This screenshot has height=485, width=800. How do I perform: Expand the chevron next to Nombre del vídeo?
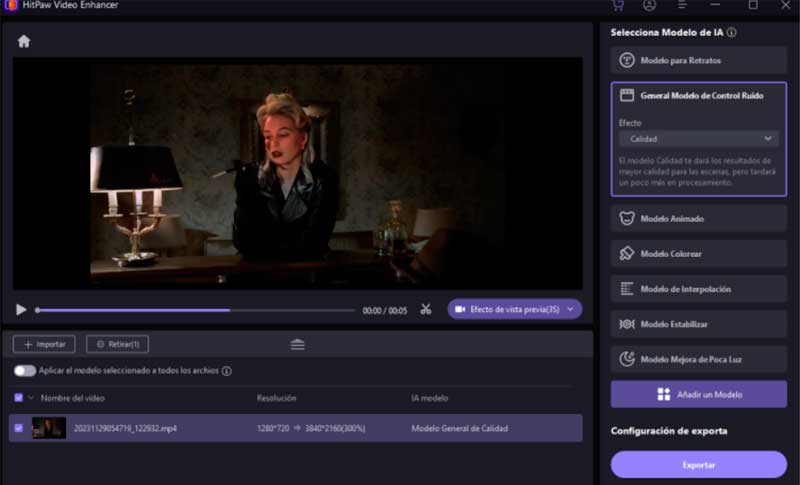tap(31, 398)
